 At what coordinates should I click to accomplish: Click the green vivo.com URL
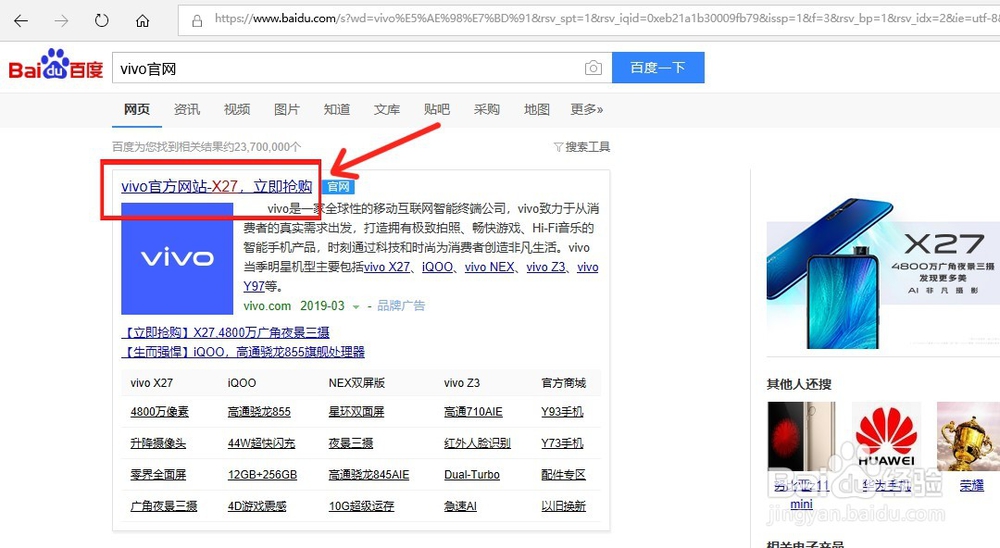pos(267,306)
